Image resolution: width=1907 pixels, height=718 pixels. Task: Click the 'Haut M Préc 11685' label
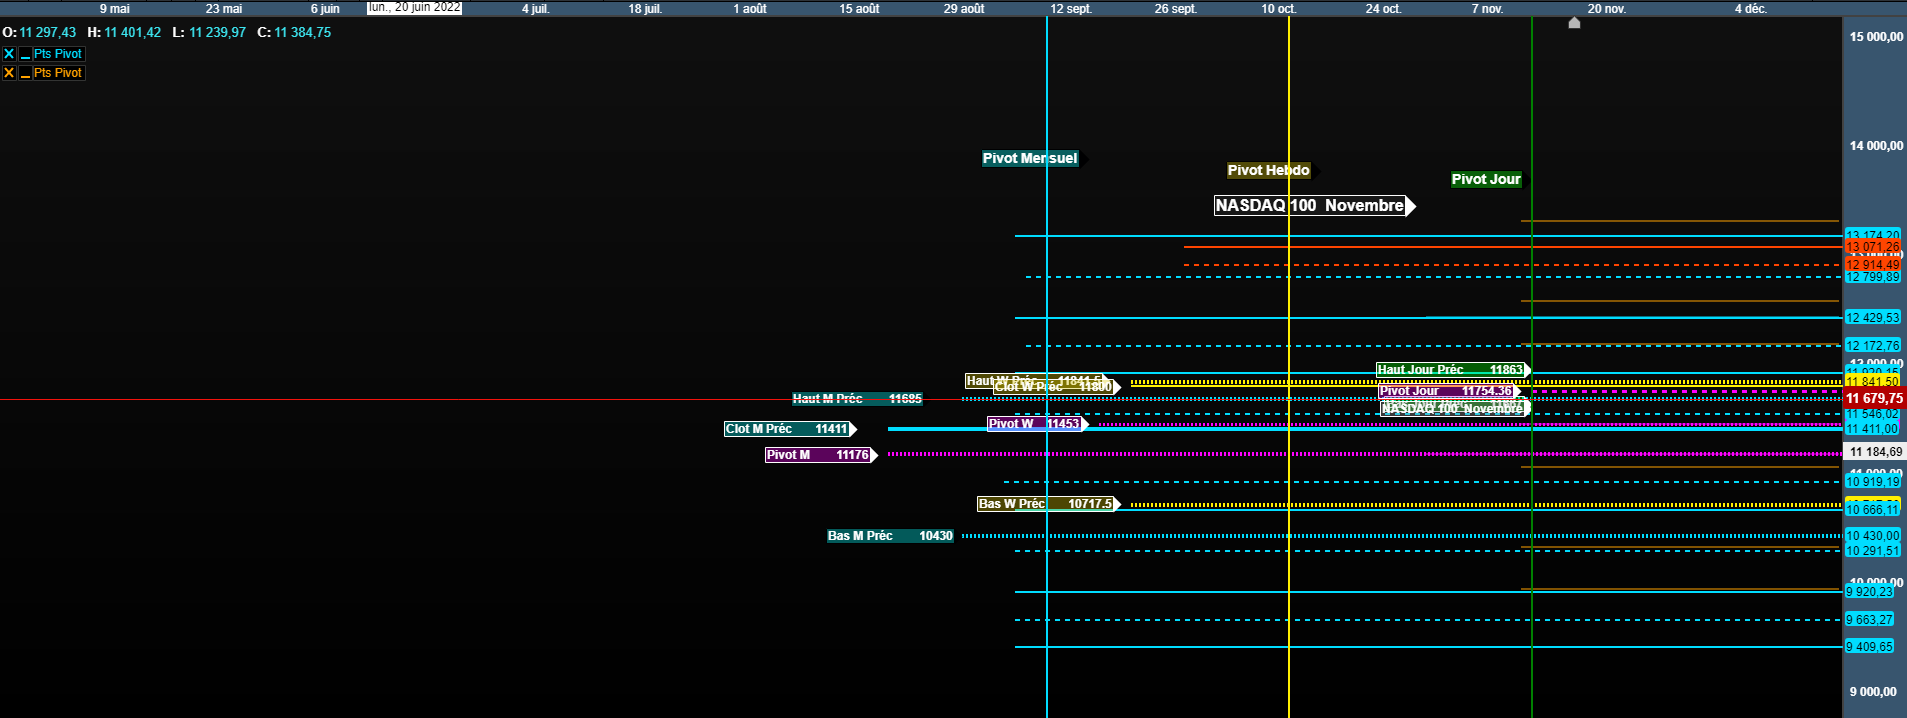857,399
